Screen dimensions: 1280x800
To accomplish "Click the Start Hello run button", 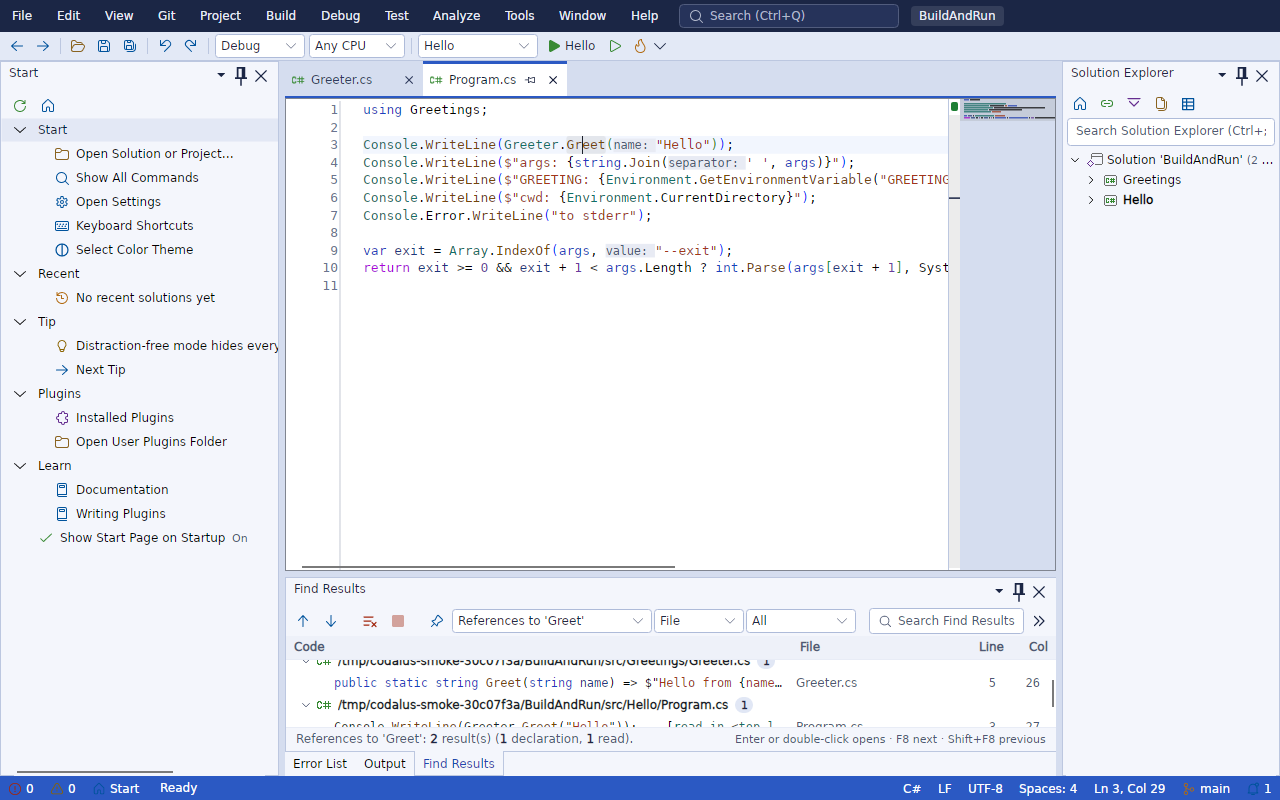I will (x=571, y=46).
